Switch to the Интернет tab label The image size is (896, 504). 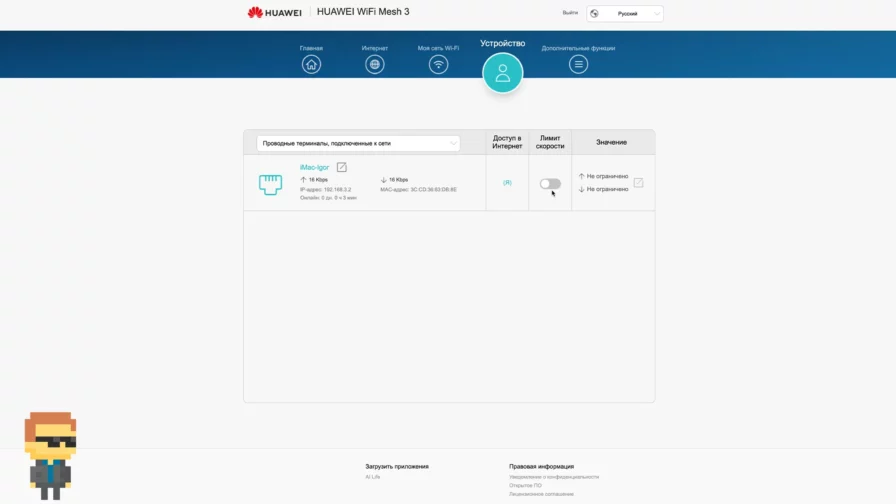375,48
